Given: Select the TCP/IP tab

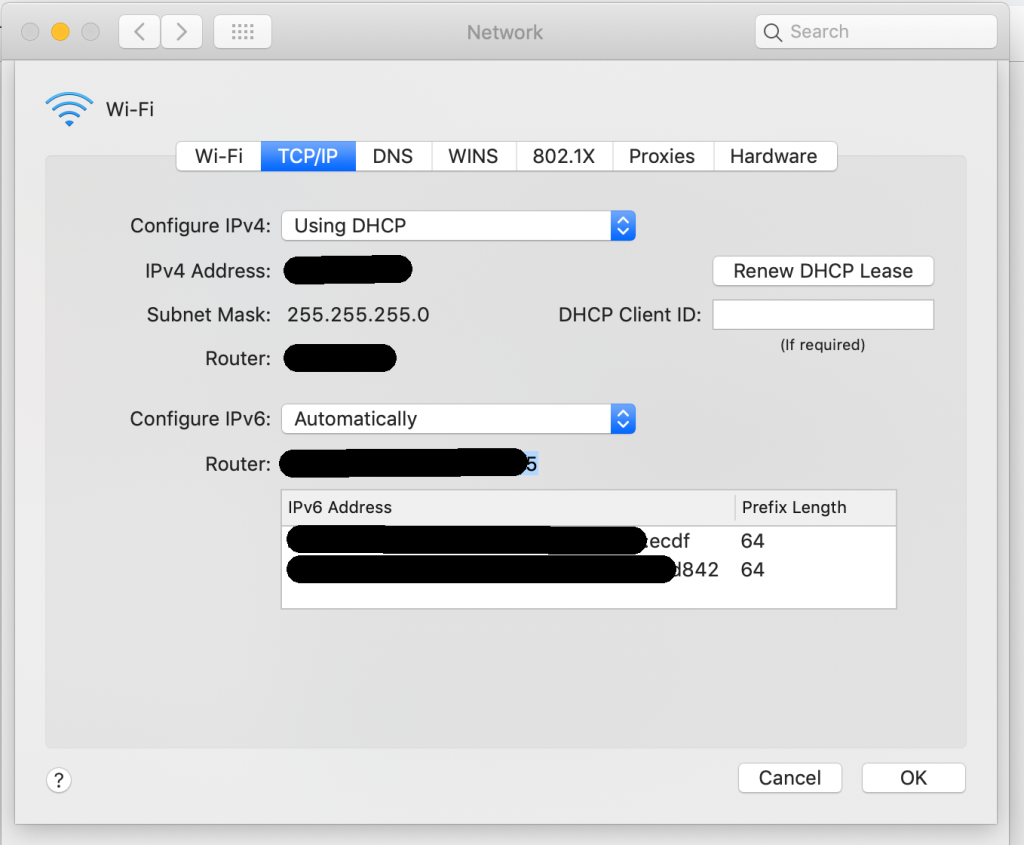Looking at the screenshot, I should point(308,156).
